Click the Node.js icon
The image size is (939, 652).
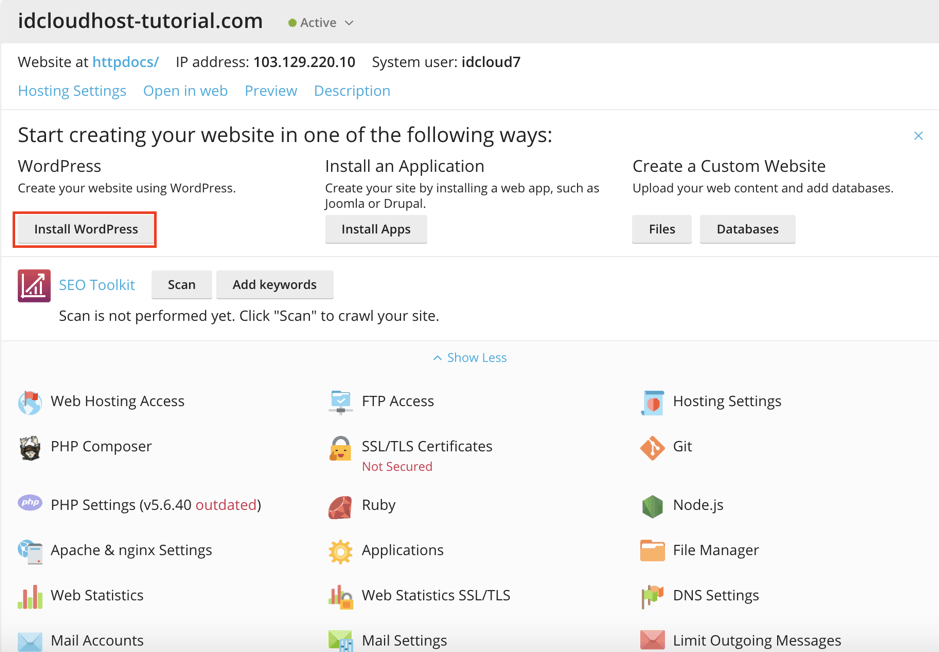tap(651, 505)
